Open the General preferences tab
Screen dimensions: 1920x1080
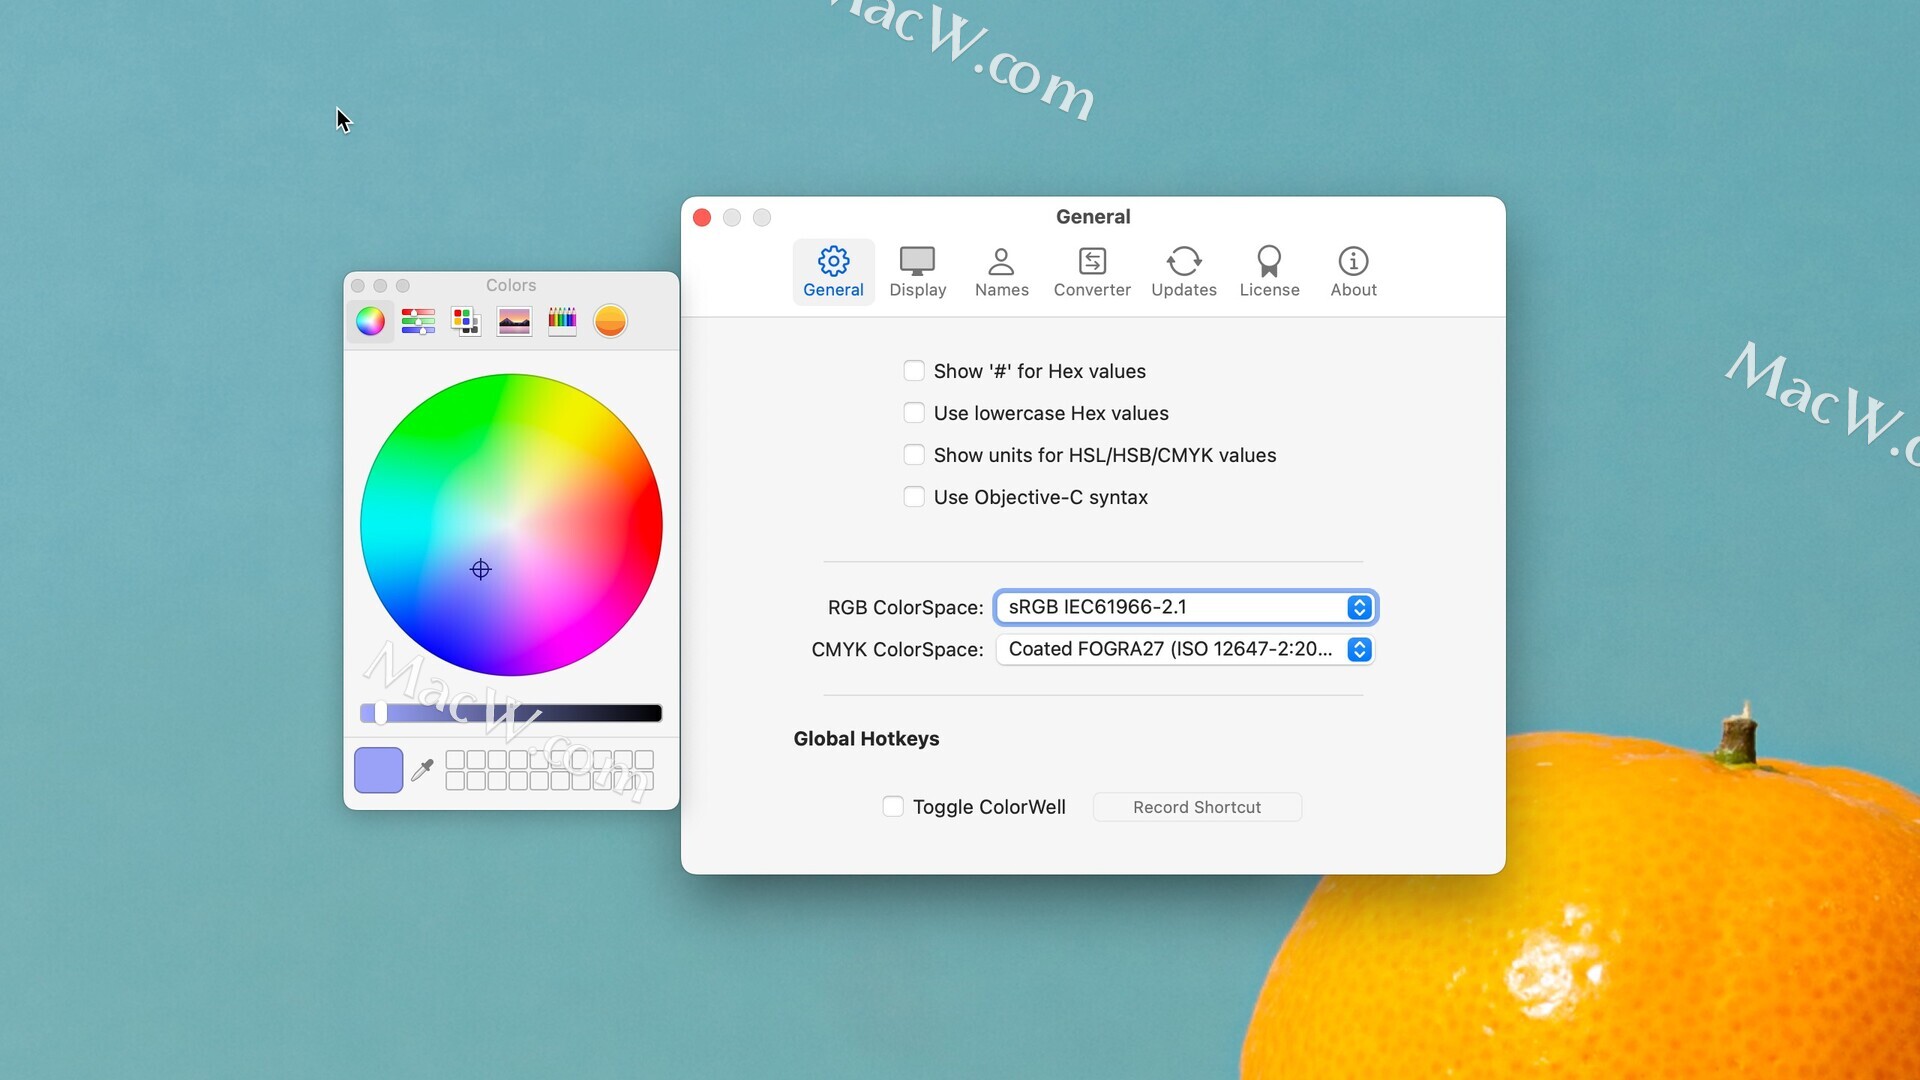833,272
